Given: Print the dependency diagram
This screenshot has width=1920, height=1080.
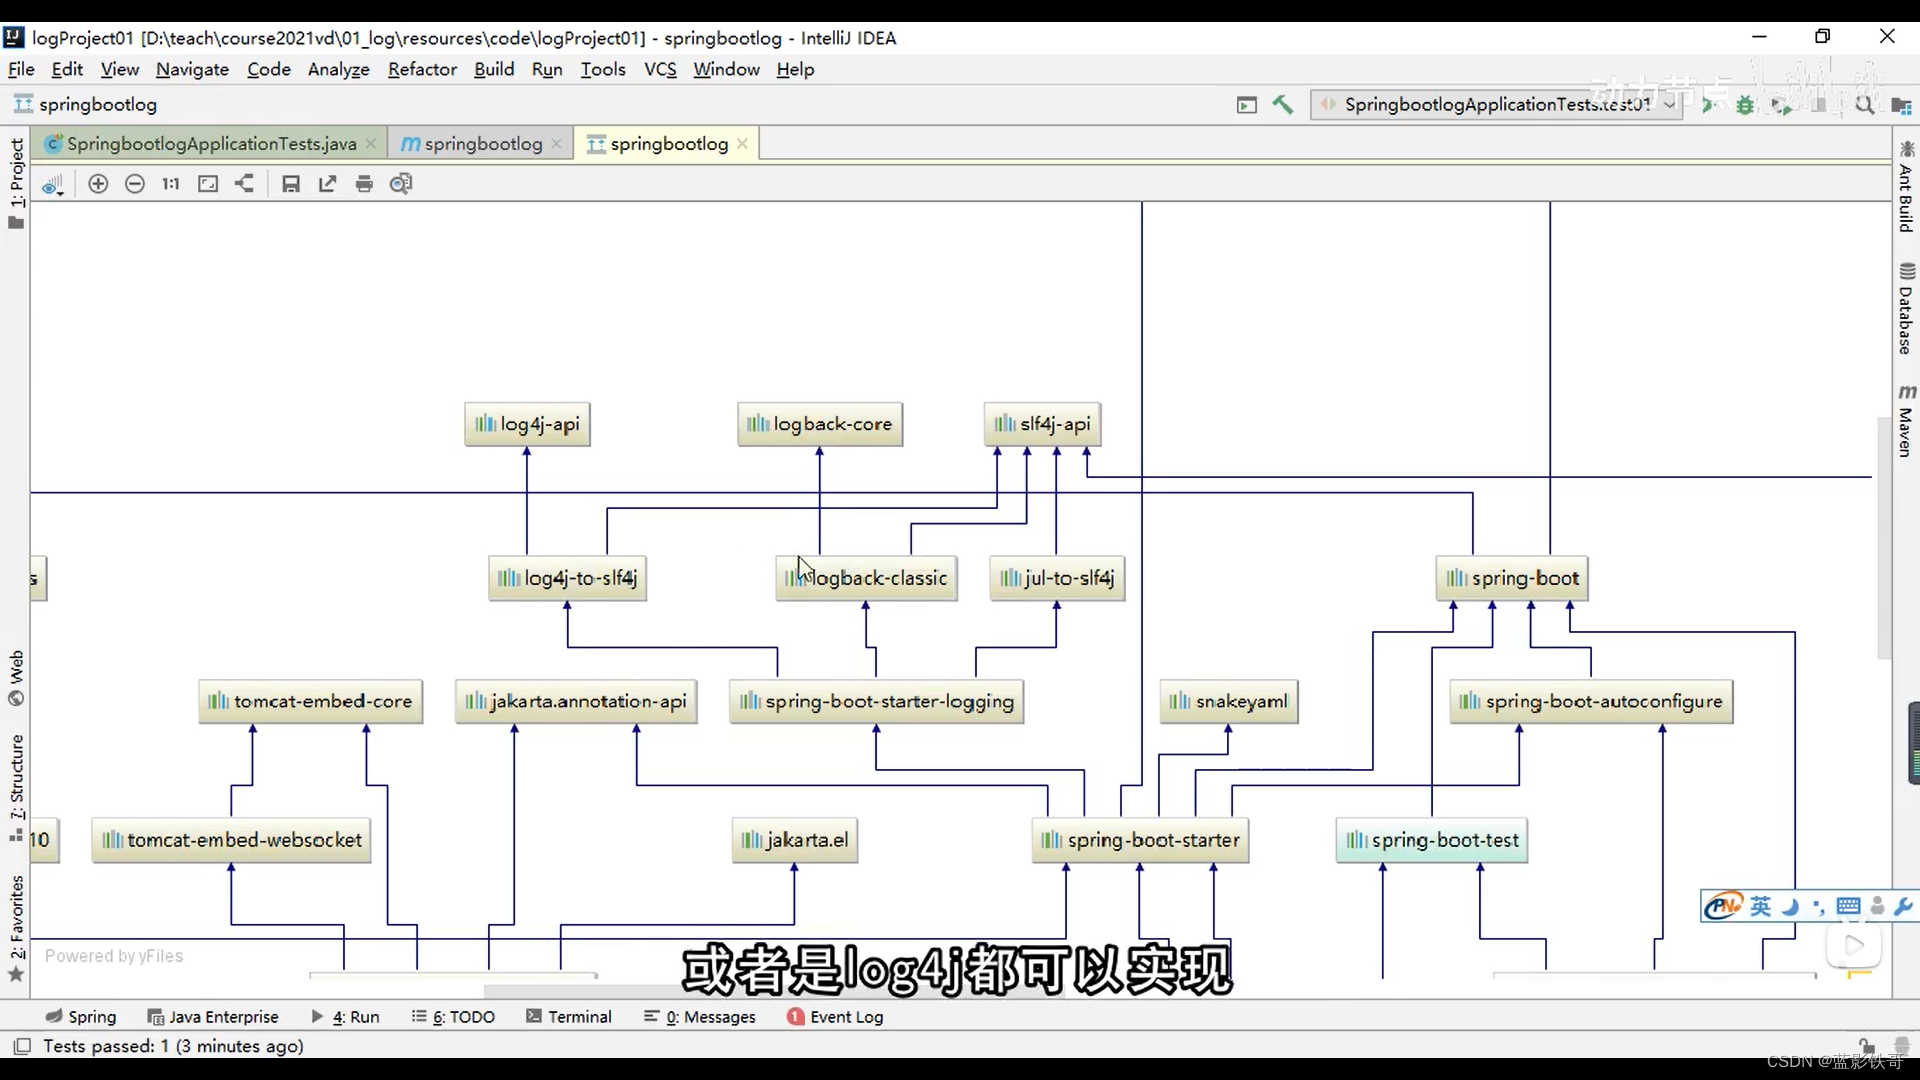Looking at the screenshot, I should point(364,184).
